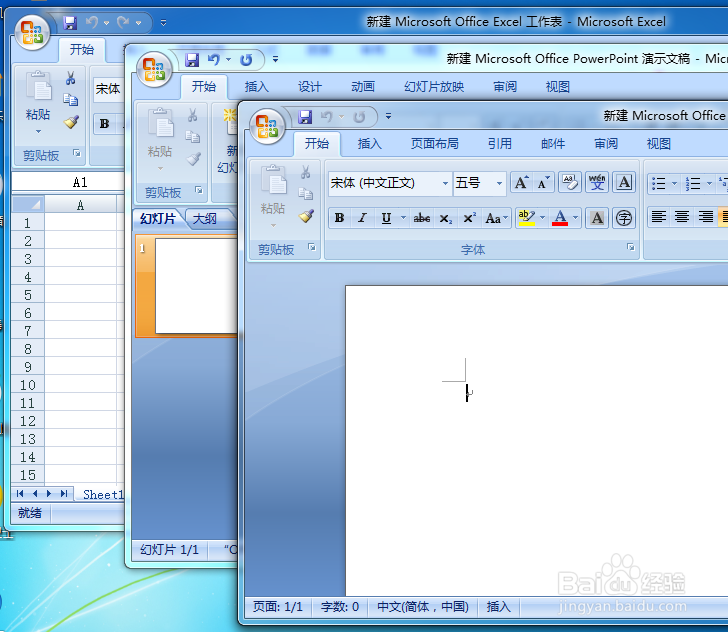Click Word's shrink font icon
Viewport: 728px width, 632px height.
click(x=543, y=183)
